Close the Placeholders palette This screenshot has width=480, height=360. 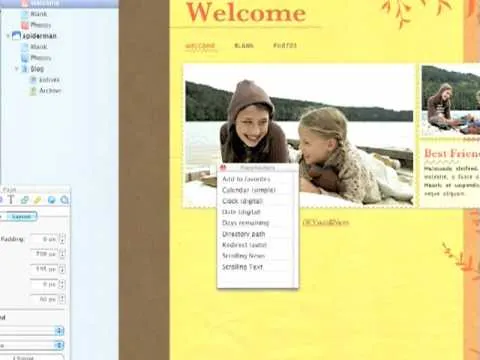pos(223,168)
